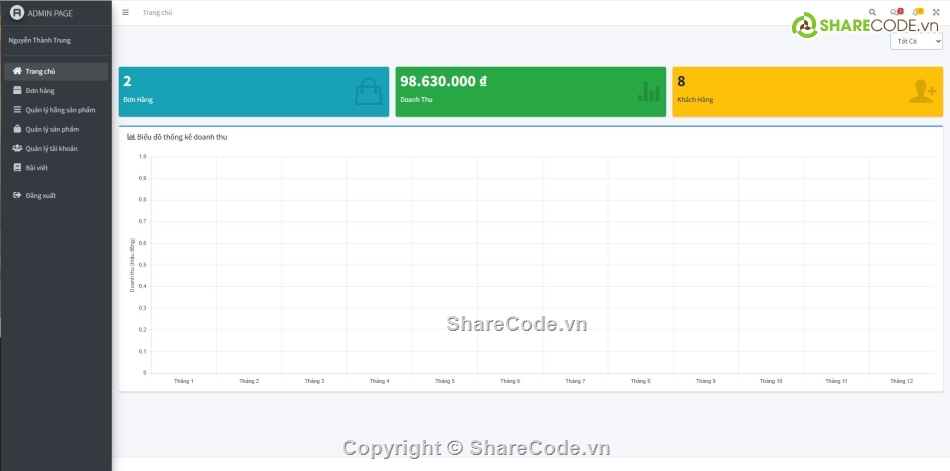The width and height of the screenshot is (950, 471).
Task: Click the Trang chủ breadcrumb in top bar
Action: [158, 12]
